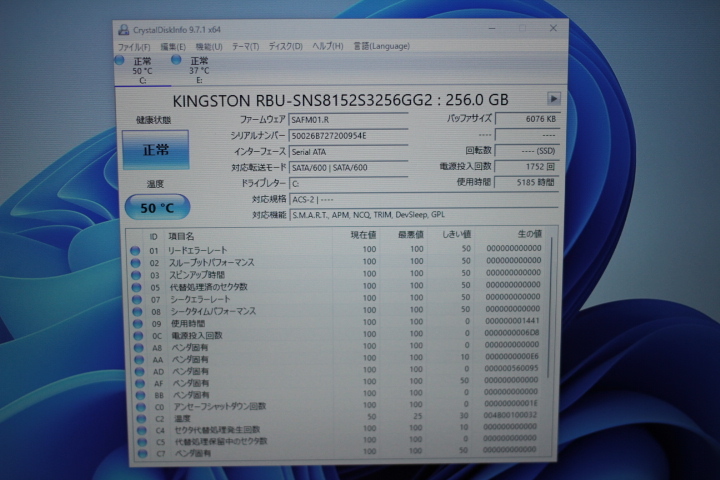Click the status circle for row 05
This screenshot has height=480, width=720.
[136, 288]
